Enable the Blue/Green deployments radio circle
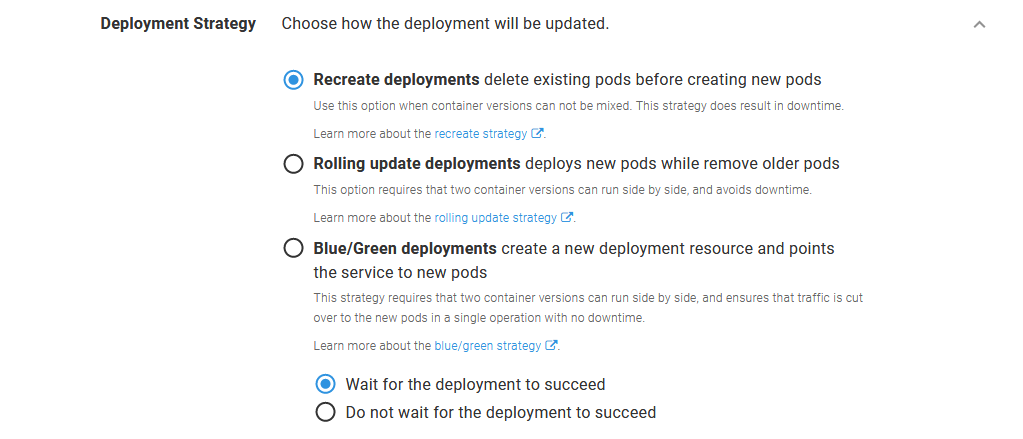This screenshot has width=1023, height=439. coord(293,248)
